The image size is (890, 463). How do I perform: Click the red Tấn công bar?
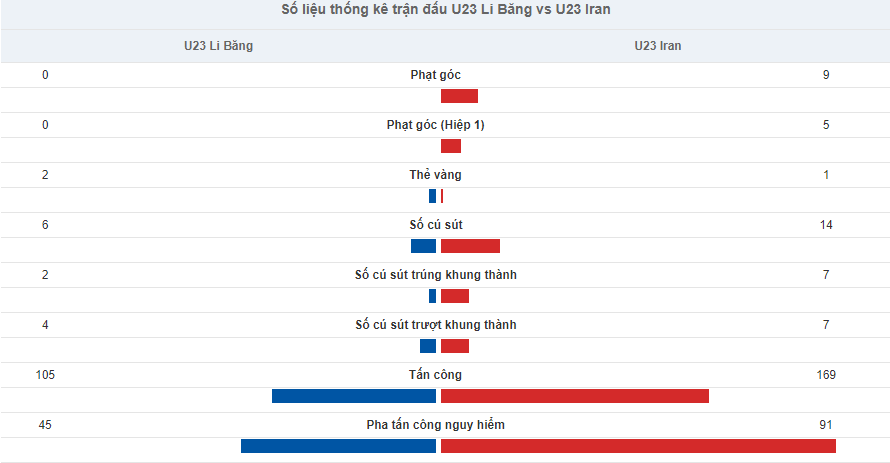(575, 395)
